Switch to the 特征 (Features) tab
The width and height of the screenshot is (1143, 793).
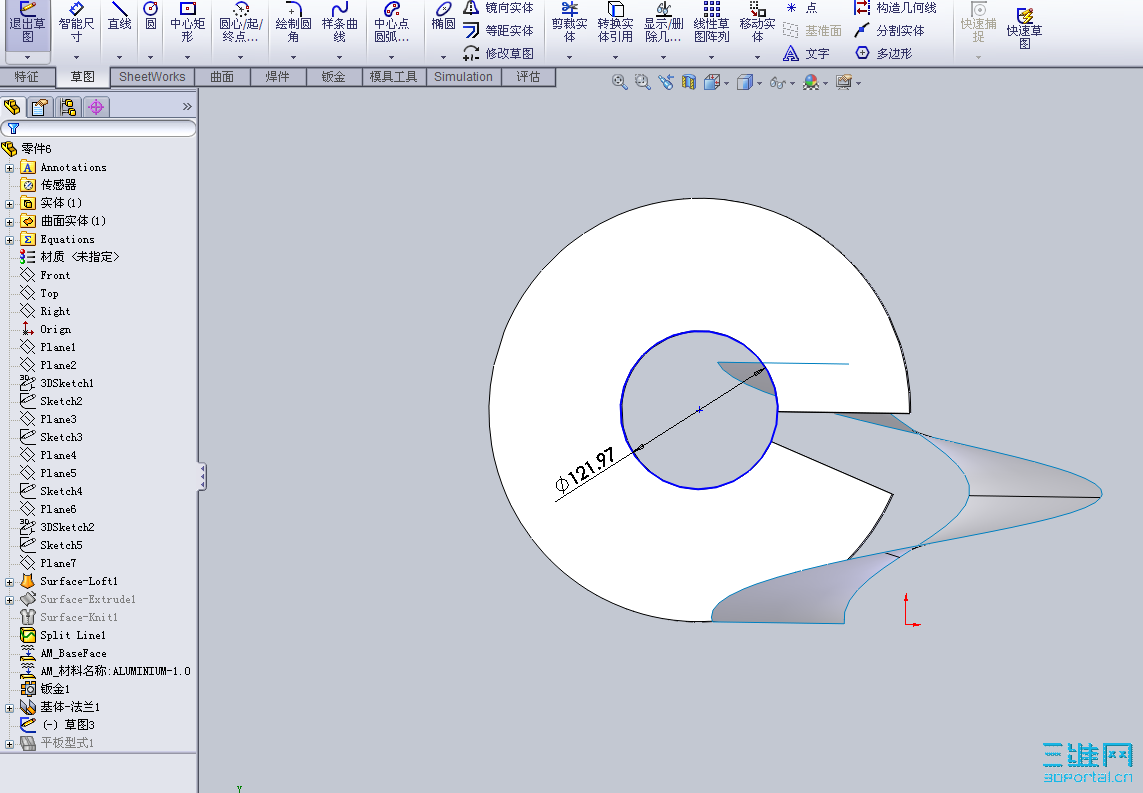pyautogui.click(x=27, y=77)
